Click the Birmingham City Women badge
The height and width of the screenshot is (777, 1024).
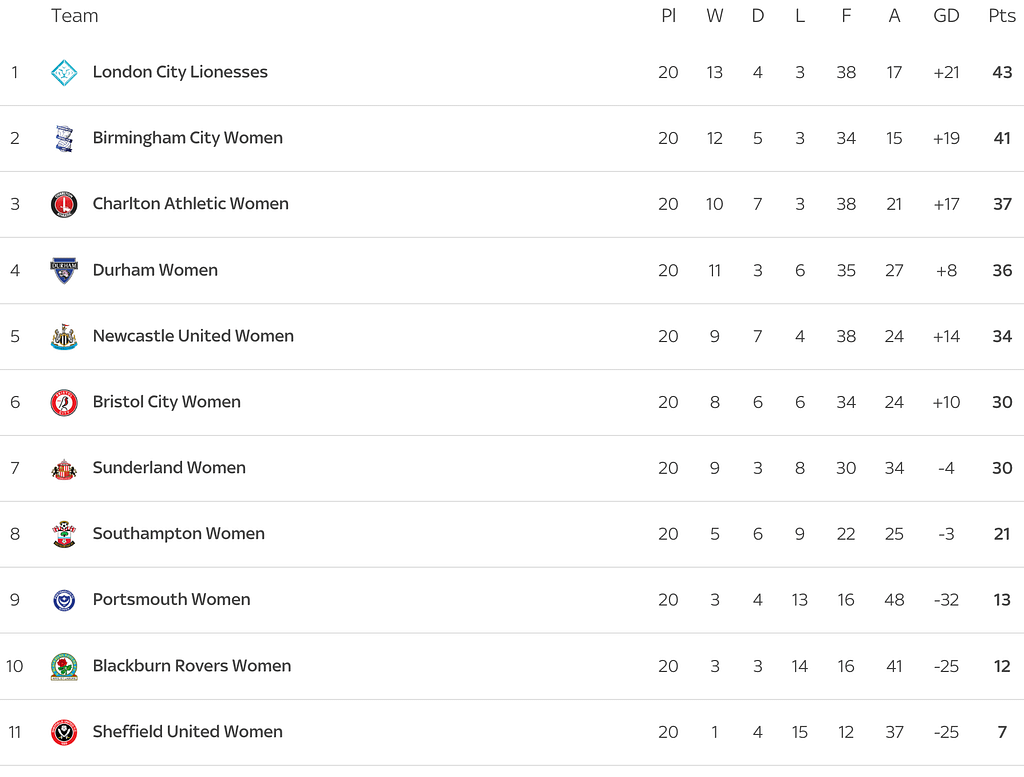point(64,138)
